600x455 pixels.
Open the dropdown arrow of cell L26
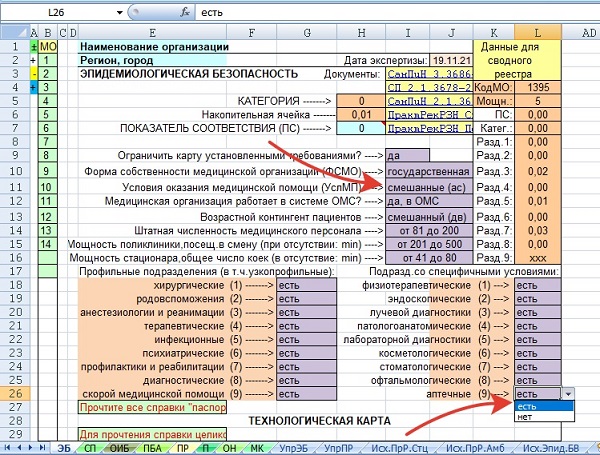tap(568, 394)
